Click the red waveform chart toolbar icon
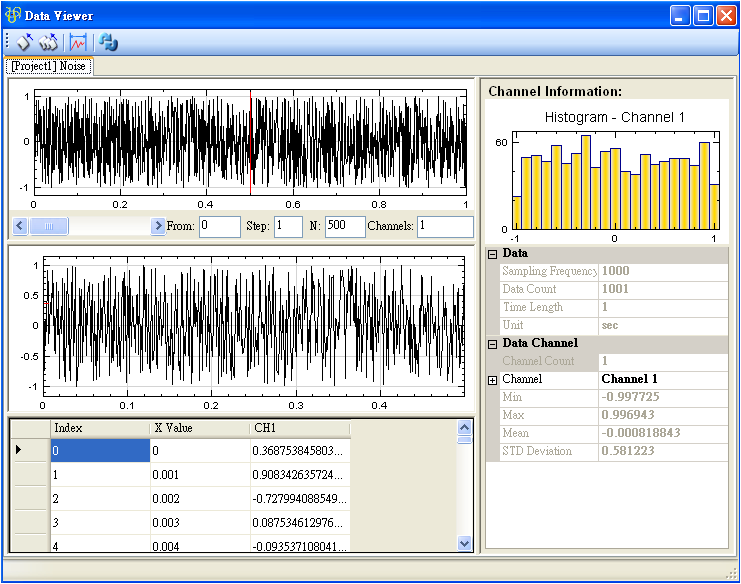Viewport: 741px width, 584px height. pos(78,42)
